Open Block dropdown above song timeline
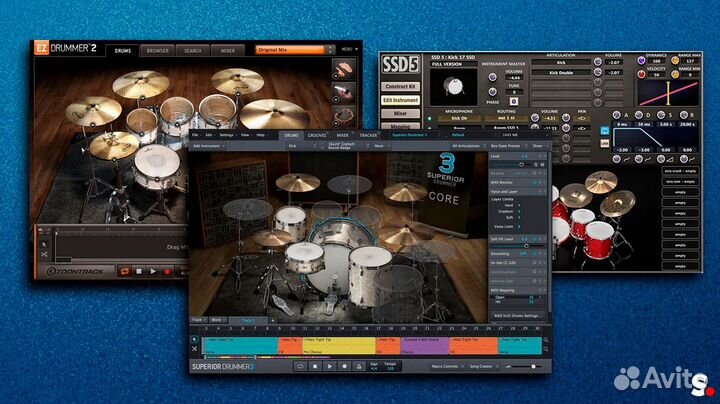 click(x=218, y=320)
